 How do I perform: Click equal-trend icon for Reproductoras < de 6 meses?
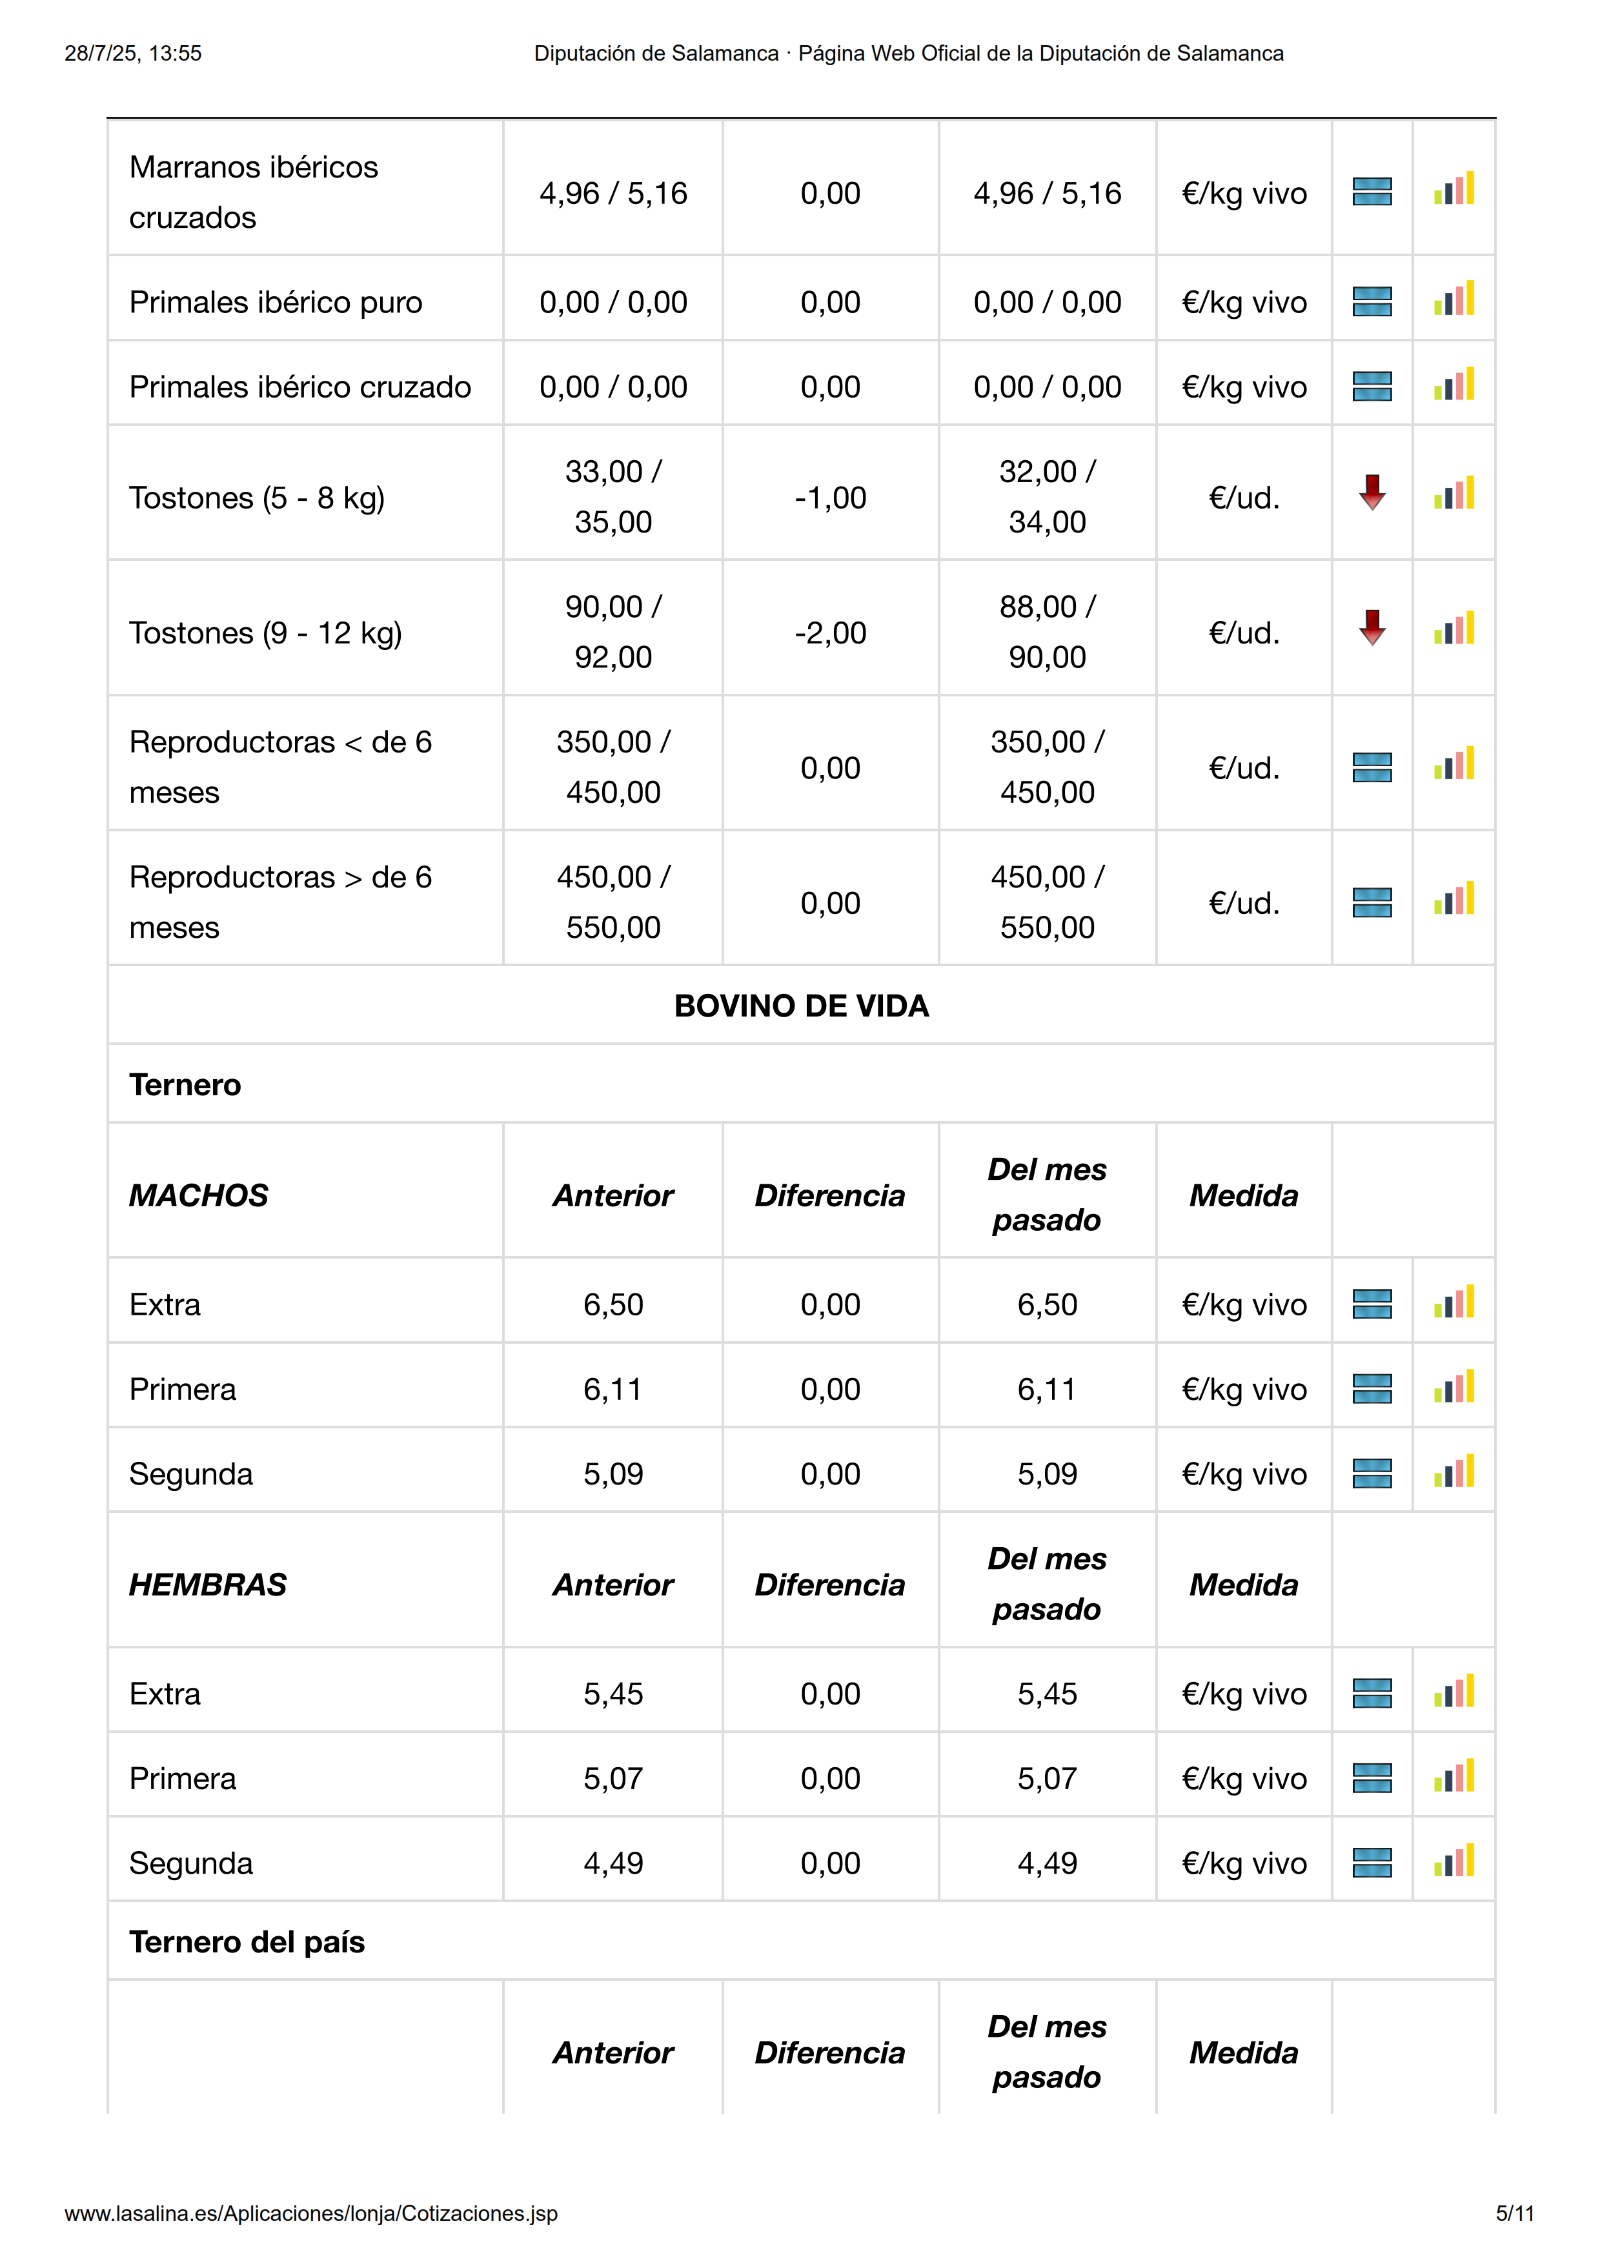pos(1372,767)
